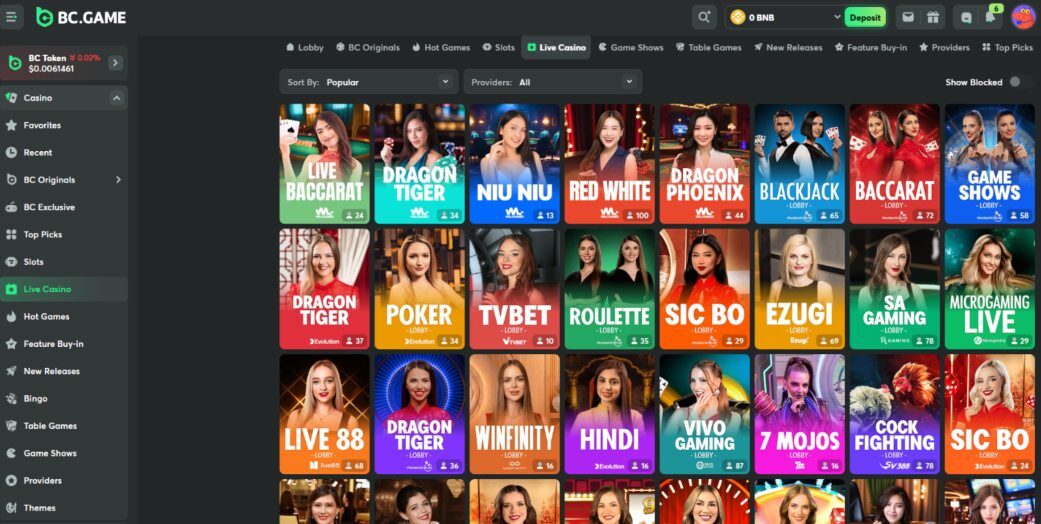Open the search icon in header
Viewport: 1041px width, 524px height.
point(704,17)
